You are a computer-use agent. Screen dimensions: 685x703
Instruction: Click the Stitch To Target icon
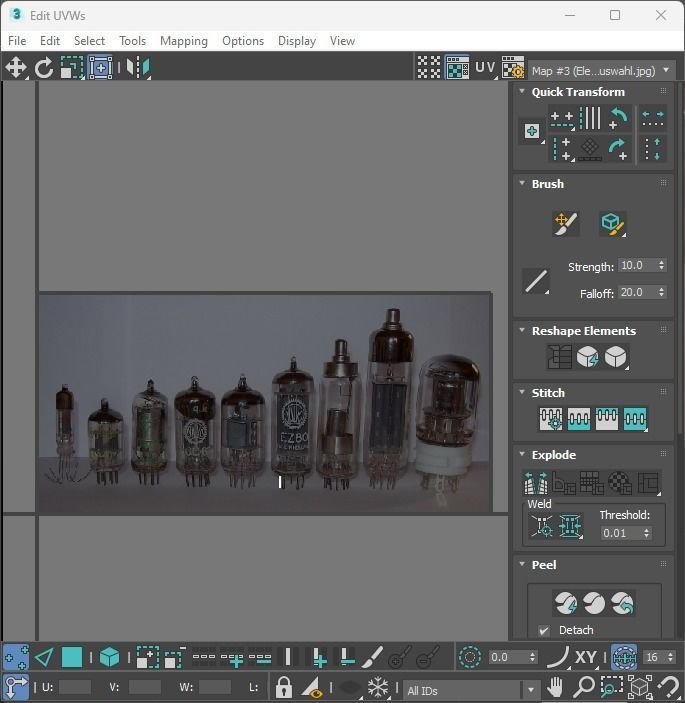pos(551,419)
